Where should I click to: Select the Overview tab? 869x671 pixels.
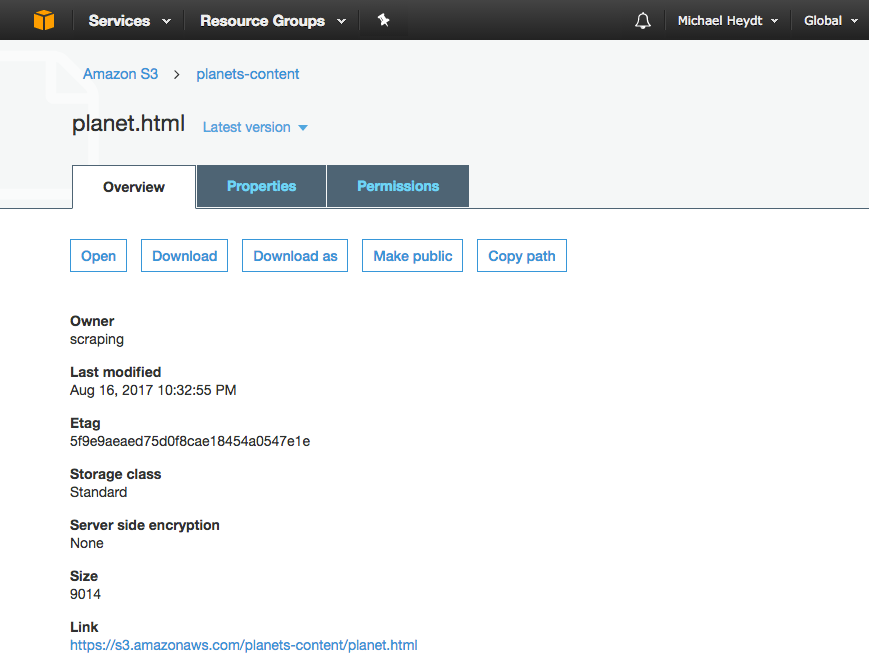pyautogui.click(x=134, y=187)
